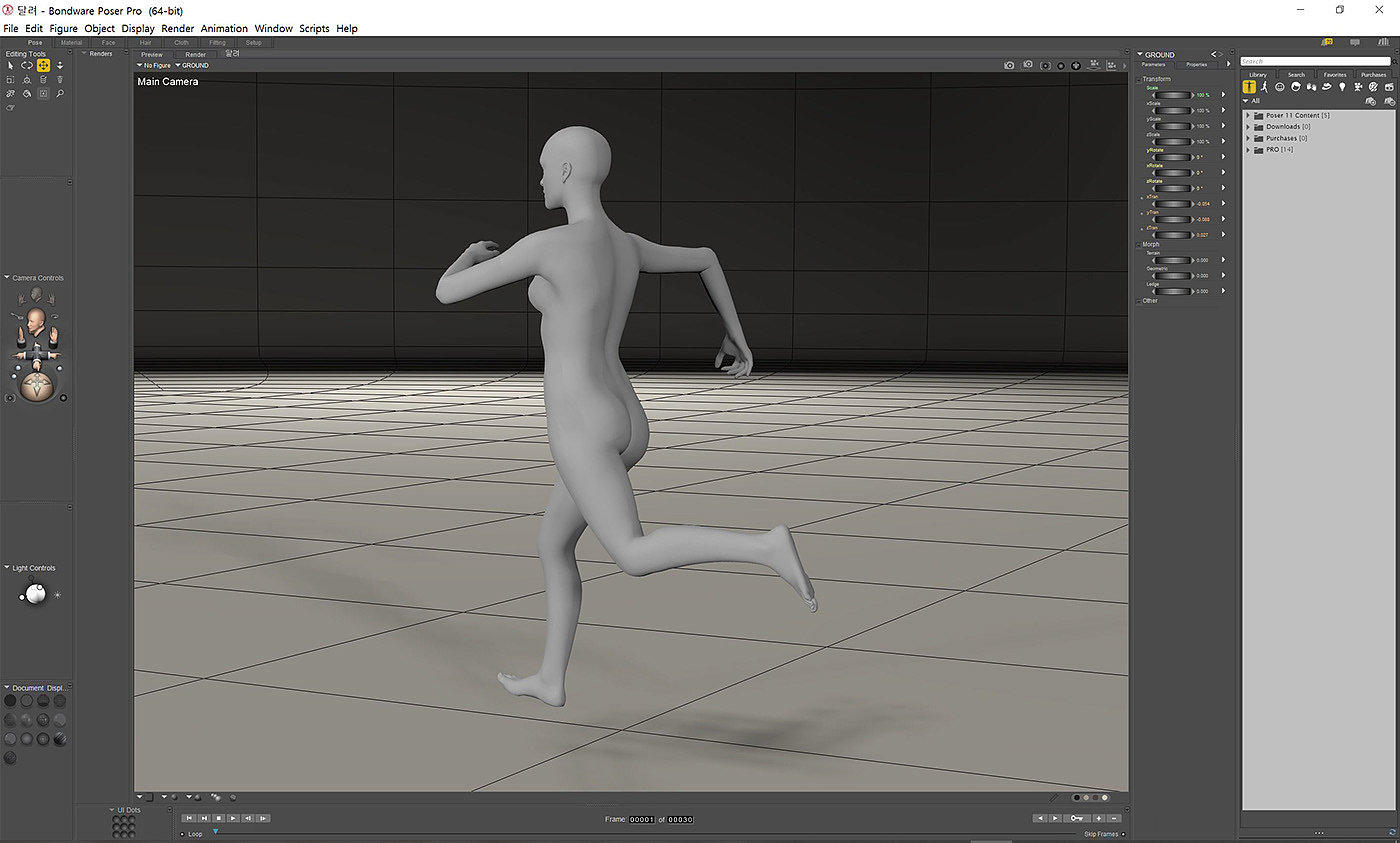Open the Animation menu
This screenshot has height=843, width=1400.
point(224,29)
